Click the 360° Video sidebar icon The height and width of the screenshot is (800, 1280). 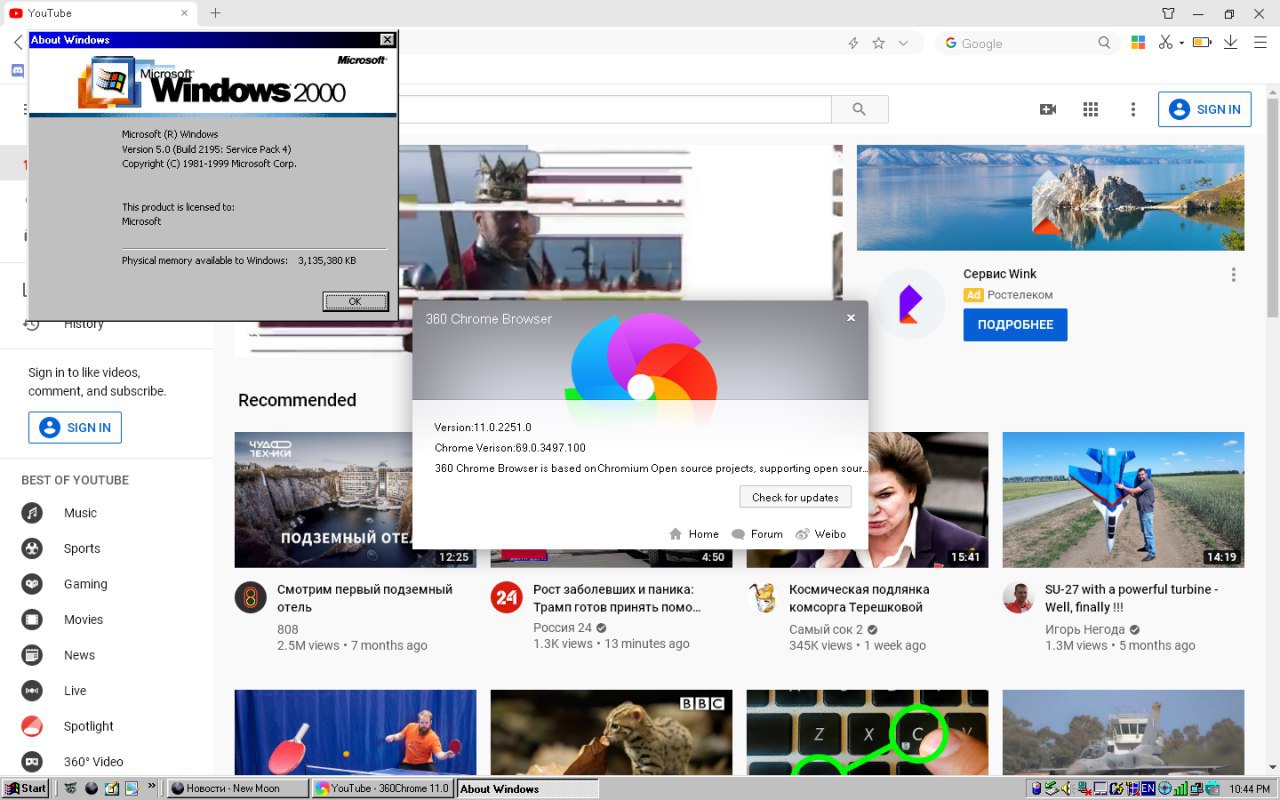[x=32, y=762]
